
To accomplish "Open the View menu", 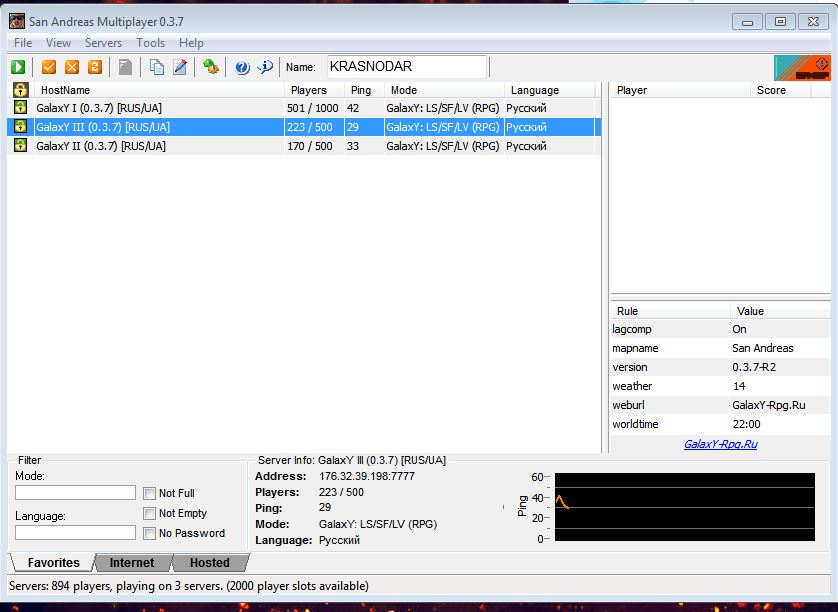I will (x=58, y=43).
